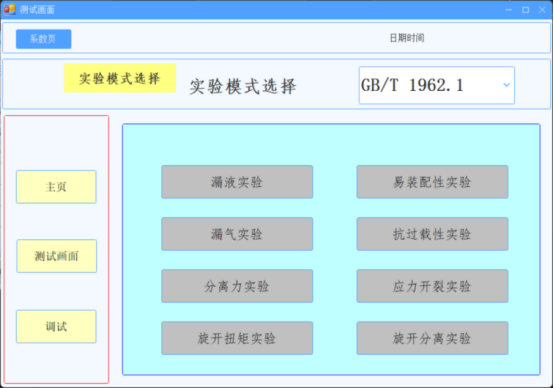Start the 旋开分离实验 test
Screen dimensions: 554x388
click(x=432, y=338)
